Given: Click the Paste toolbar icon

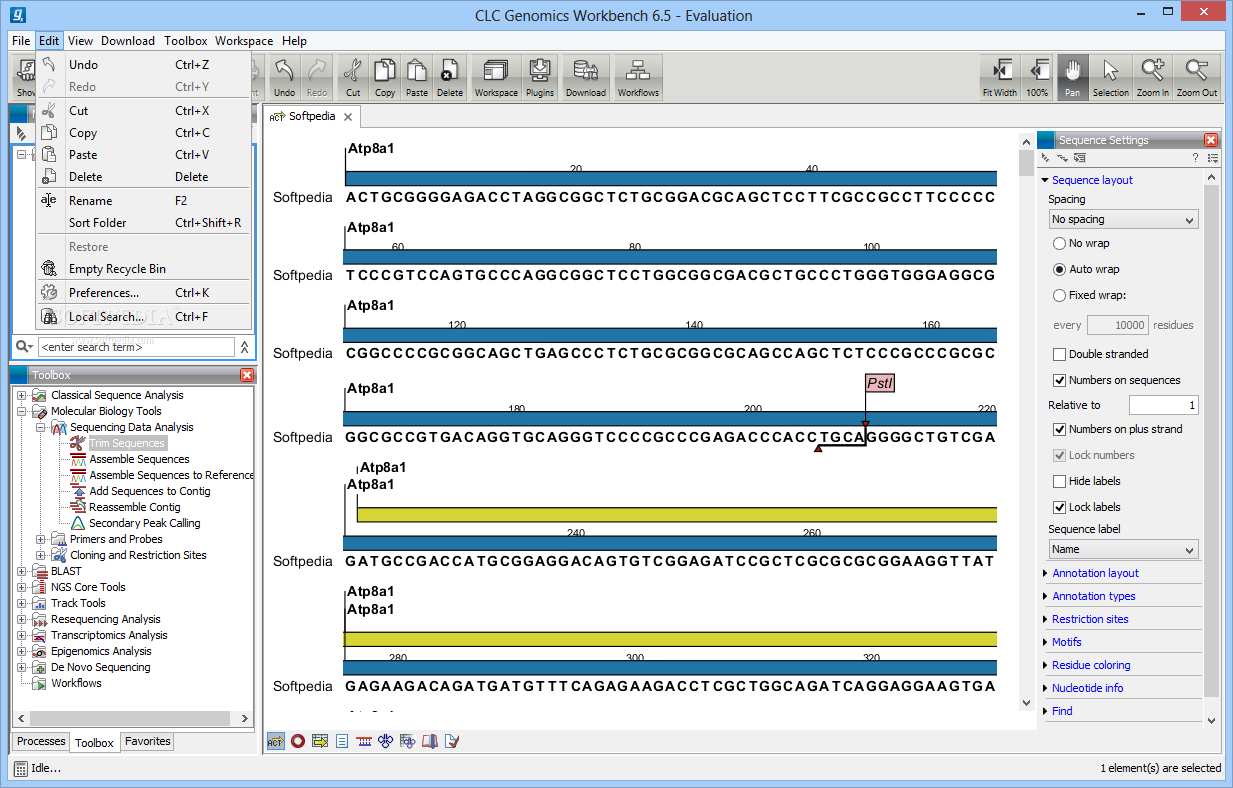Looking at the screenshot, I should [417, 77].
